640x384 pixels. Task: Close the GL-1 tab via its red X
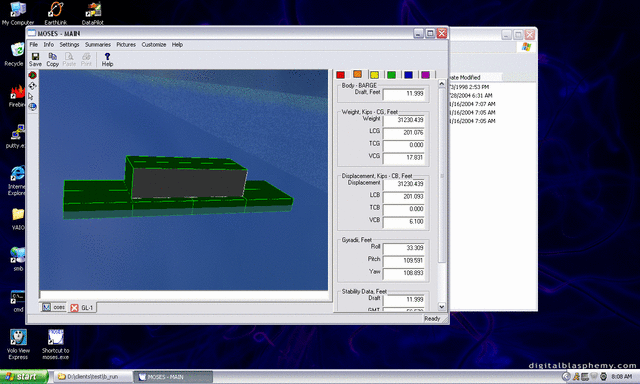74,308
